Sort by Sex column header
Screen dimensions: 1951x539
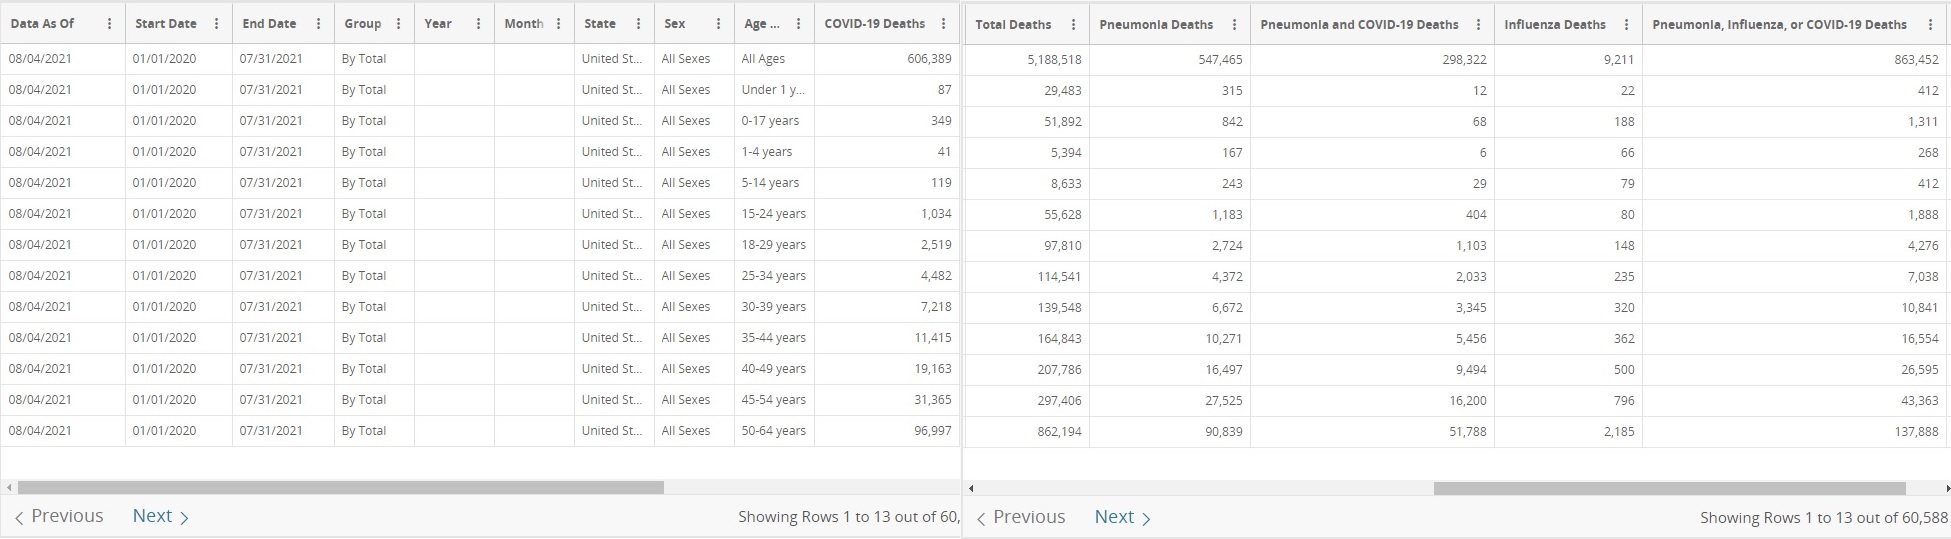coord(675,24)
